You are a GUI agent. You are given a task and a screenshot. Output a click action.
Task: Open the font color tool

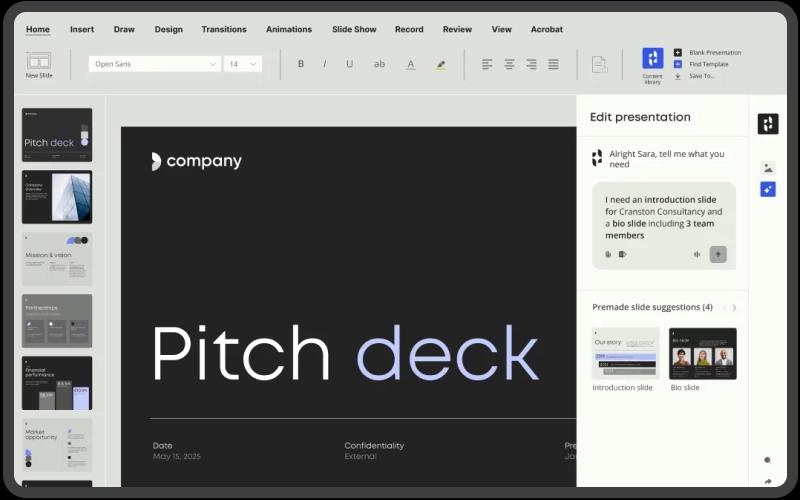pos(410,64)
